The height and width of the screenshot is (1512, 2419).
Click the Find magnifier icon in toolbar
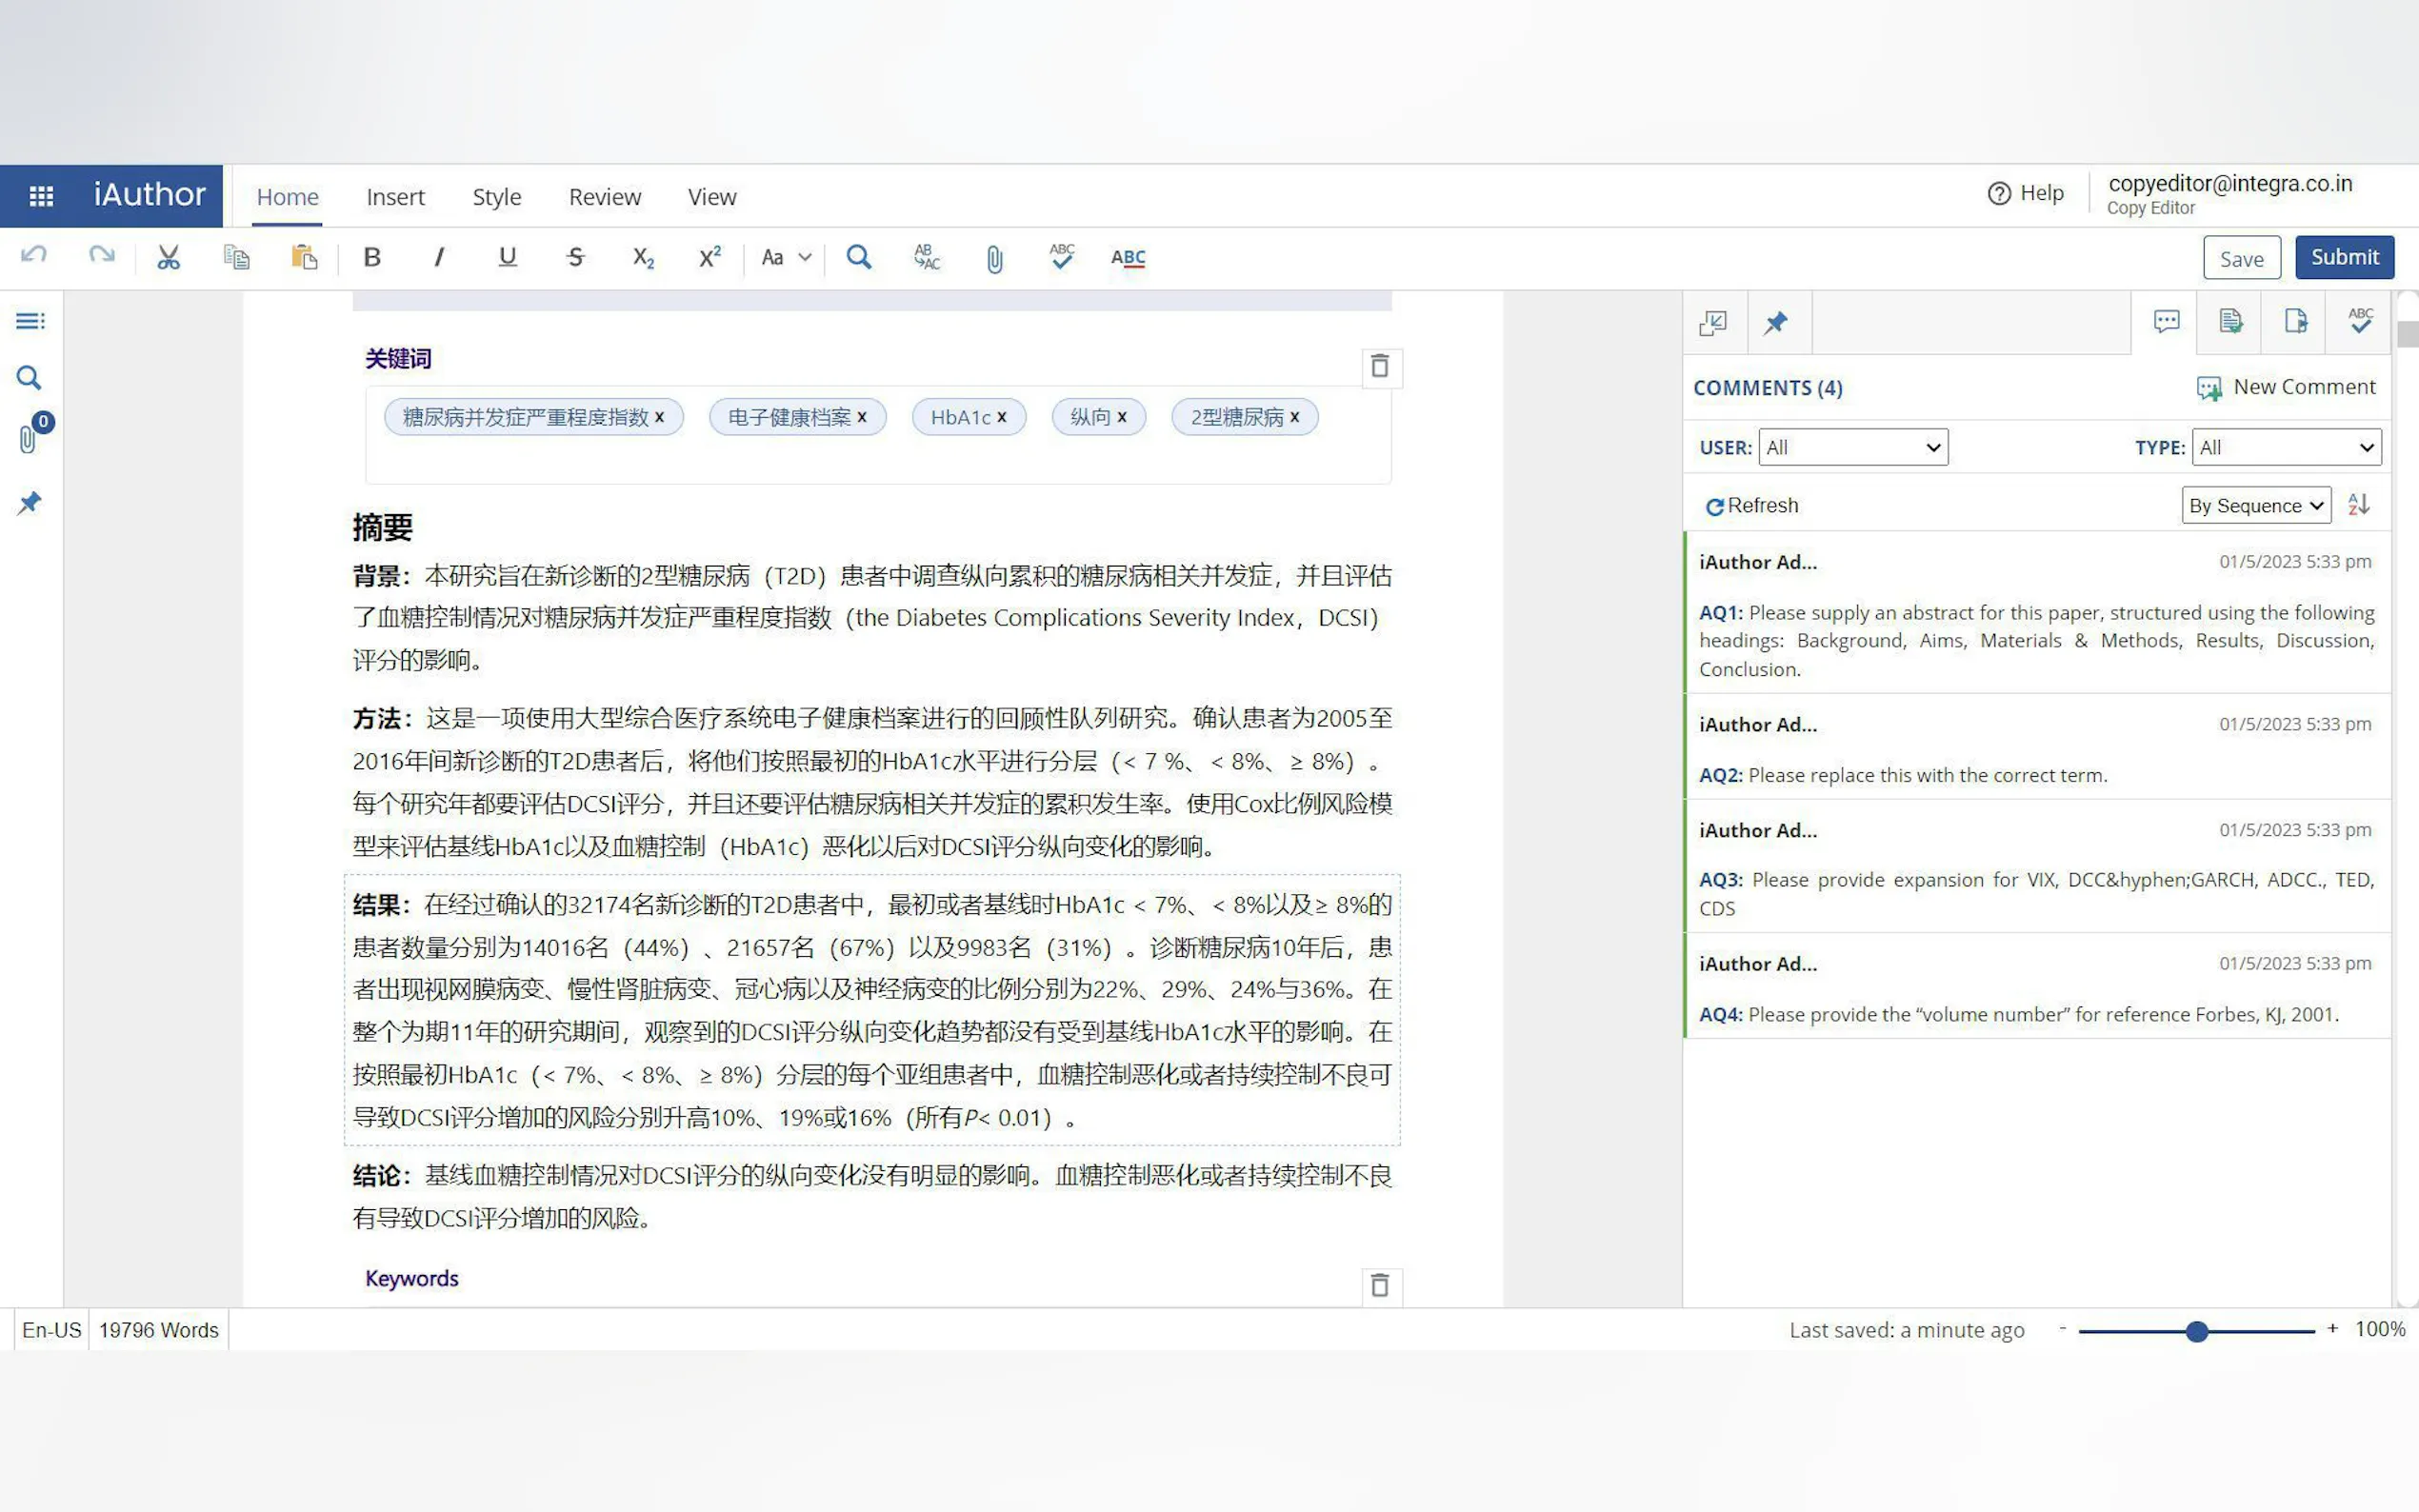point(858,257)
